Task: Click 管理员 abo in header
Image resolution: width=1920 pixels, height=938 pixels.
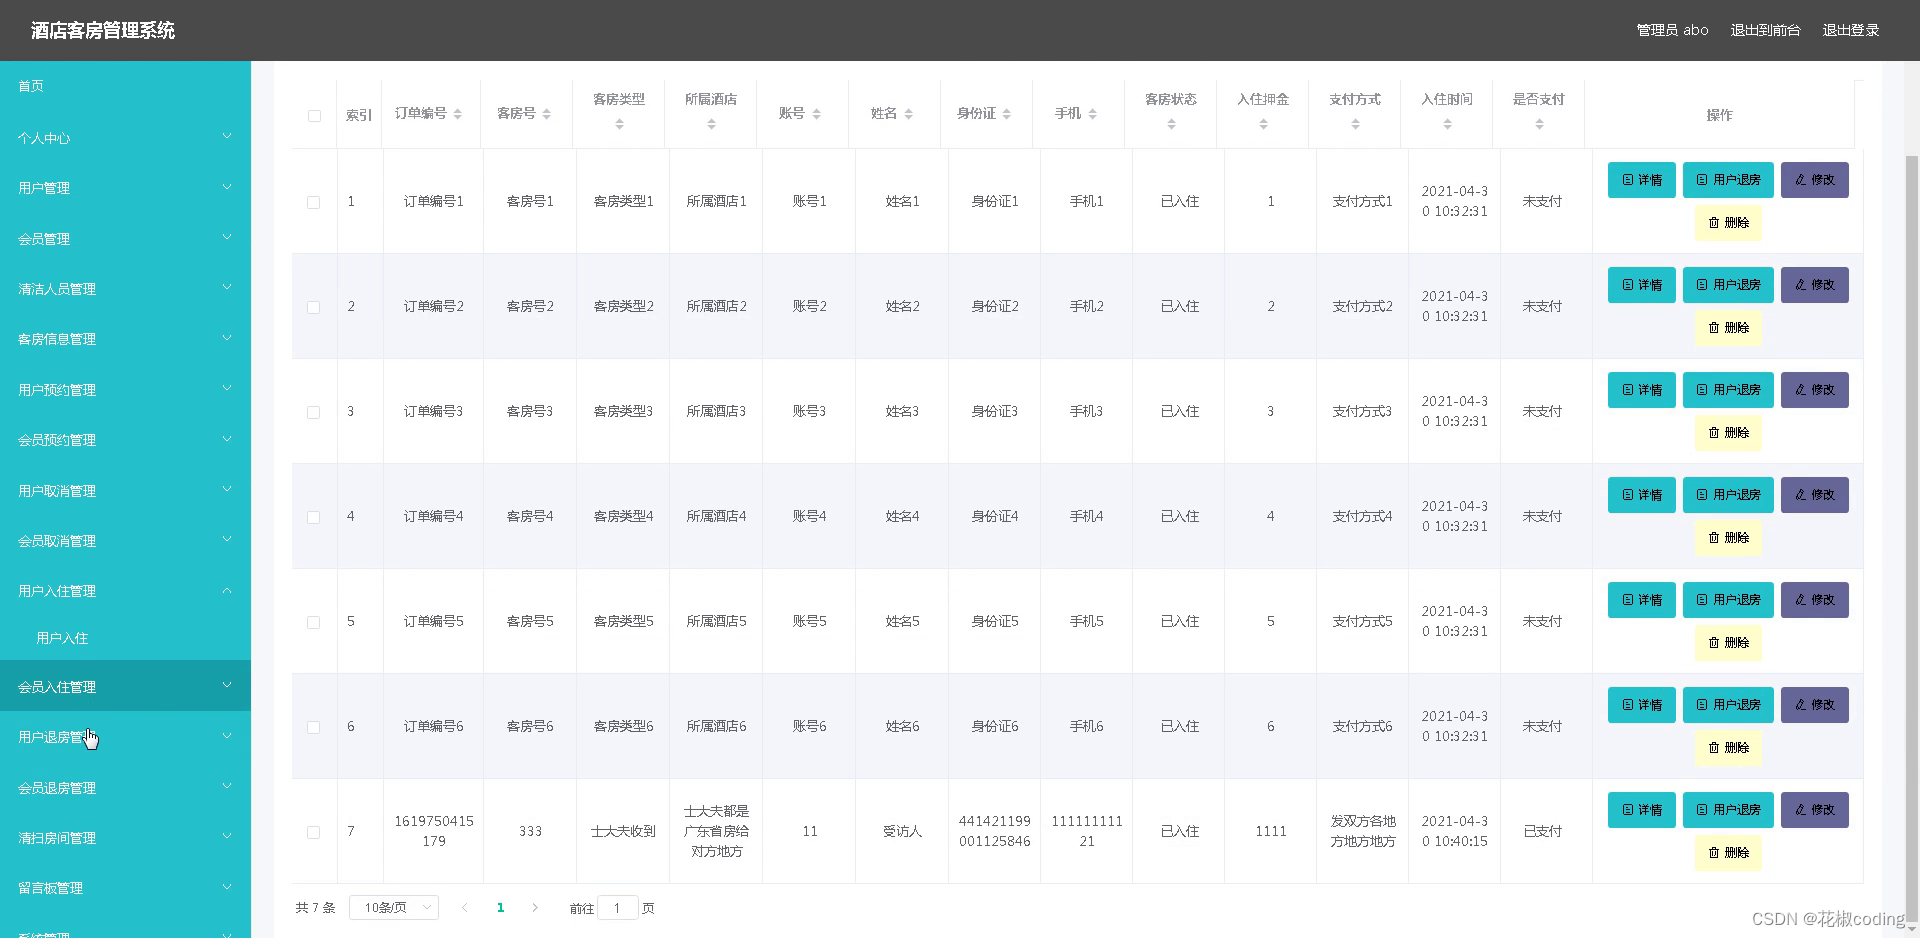Action: click(x=1672, y=30)
